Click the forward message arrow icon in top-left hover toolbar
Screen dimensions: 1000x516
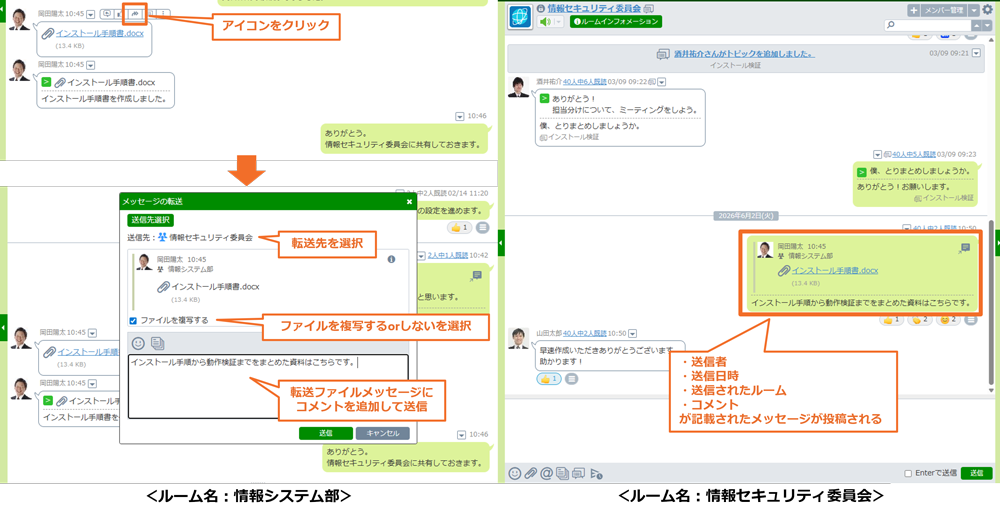coord(134,13)
